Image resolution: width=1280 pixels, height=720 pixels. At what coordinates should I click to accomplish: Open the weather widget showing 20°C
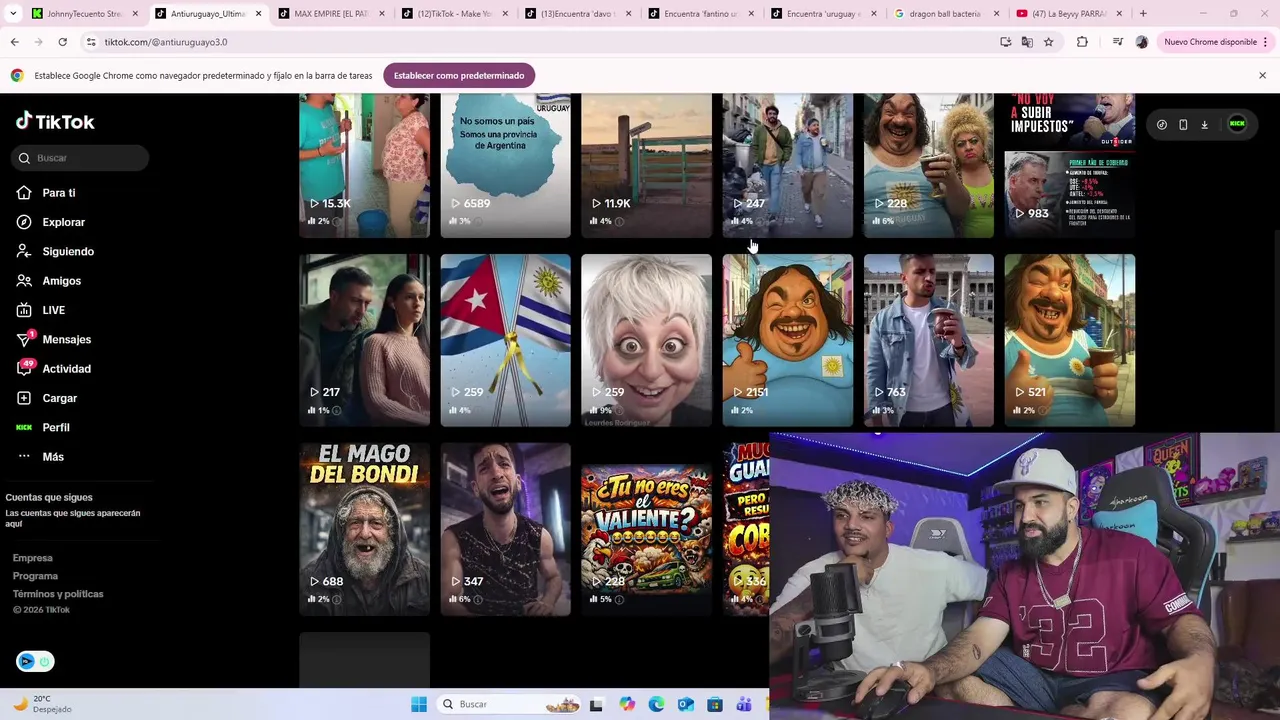[42, 704]
